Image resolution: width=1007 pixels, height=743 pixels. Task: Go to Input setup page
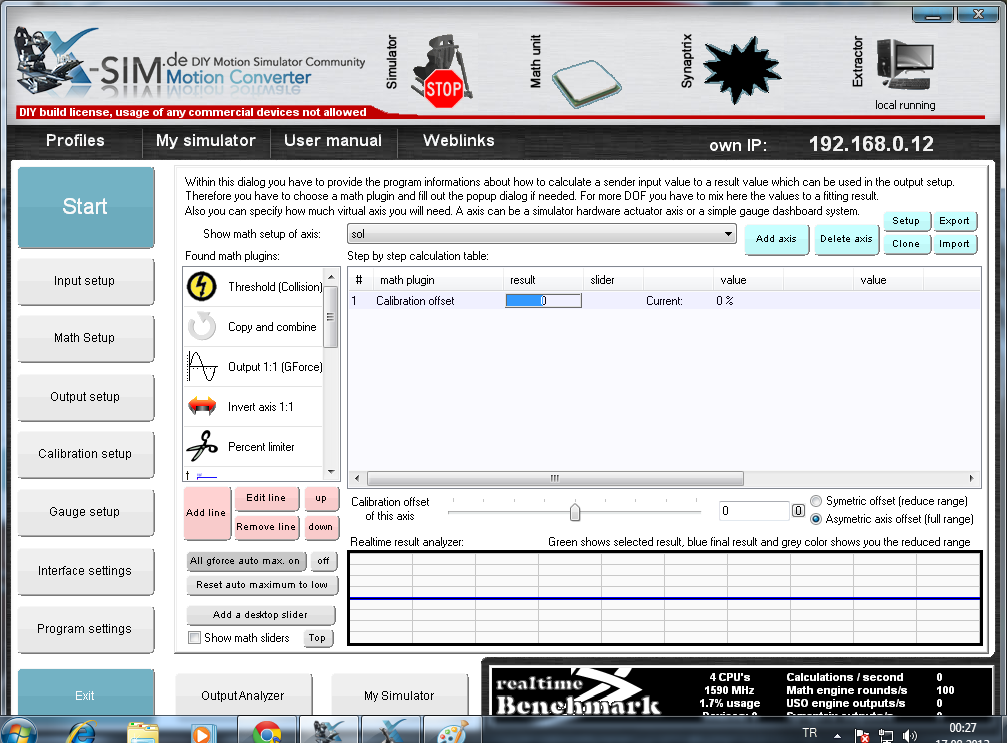pos(85,281)
